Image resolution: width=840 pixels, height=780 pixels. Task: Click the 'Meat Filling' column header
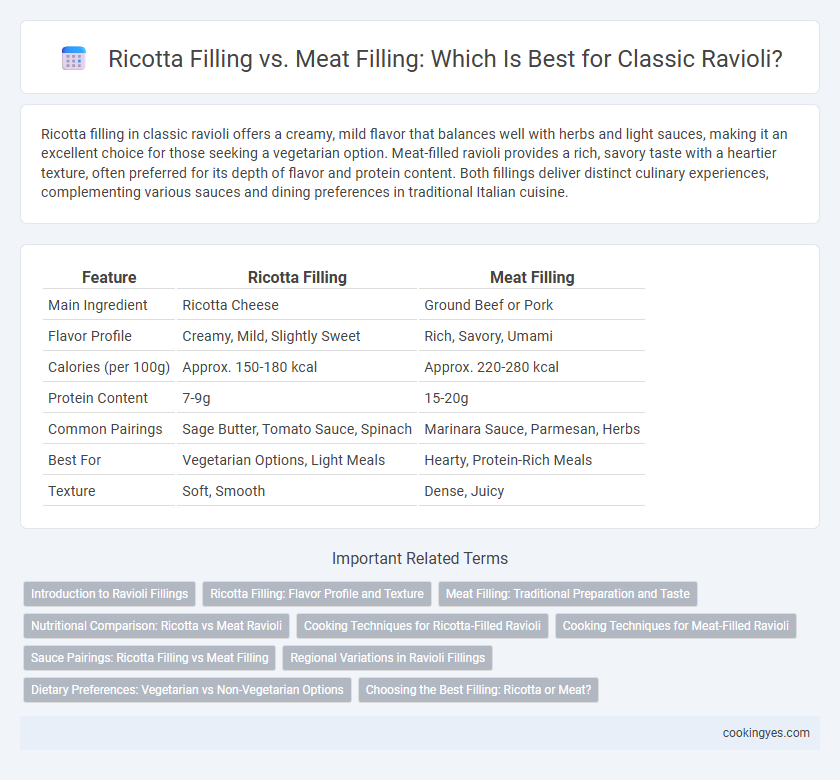[532, 278]
